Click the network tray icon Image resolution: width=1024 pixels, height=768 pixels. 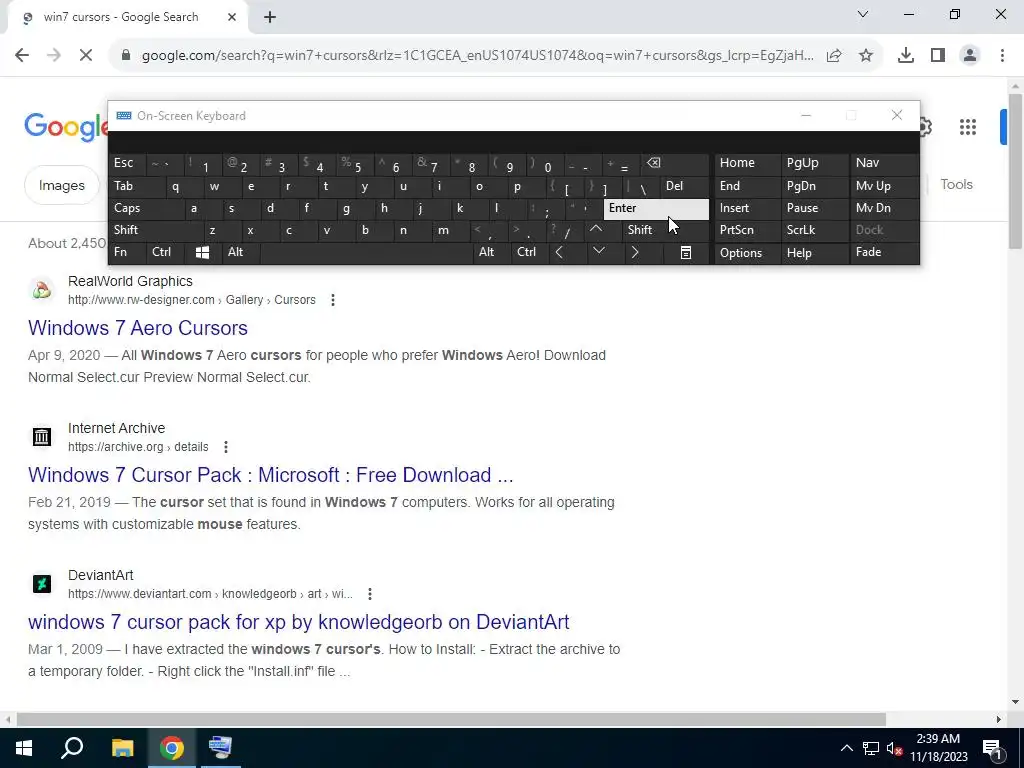click(871, 748)
